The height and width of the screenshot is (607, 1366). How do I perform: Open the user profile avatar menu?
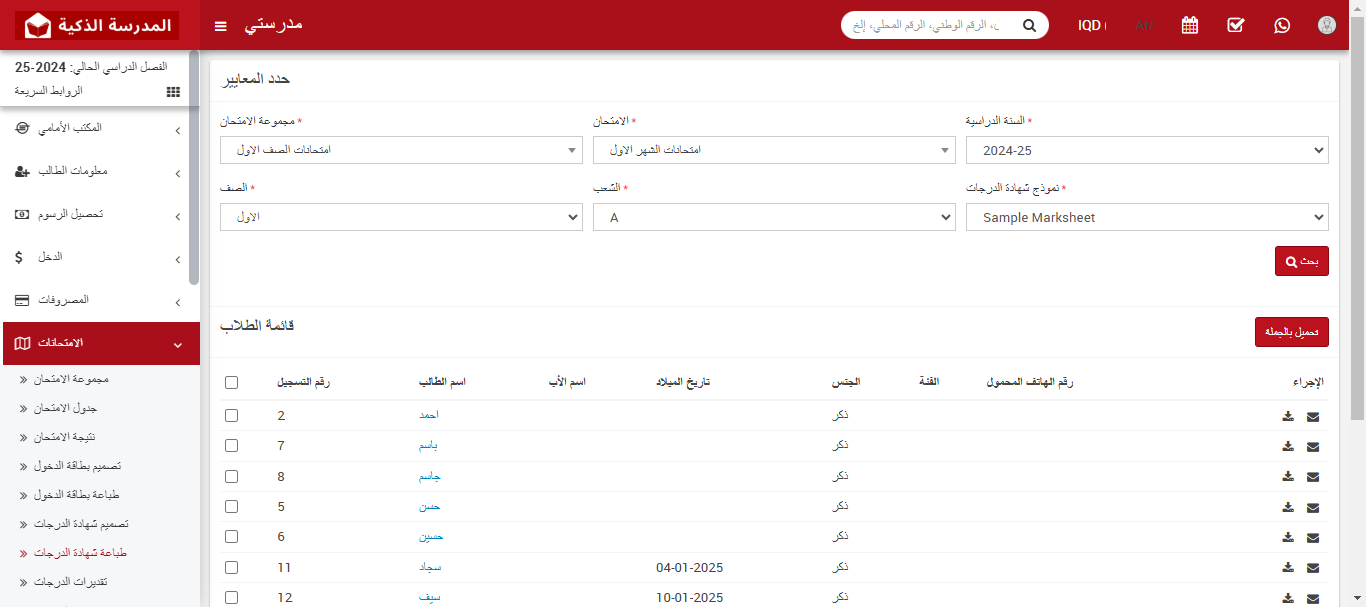coord(1326,25)
